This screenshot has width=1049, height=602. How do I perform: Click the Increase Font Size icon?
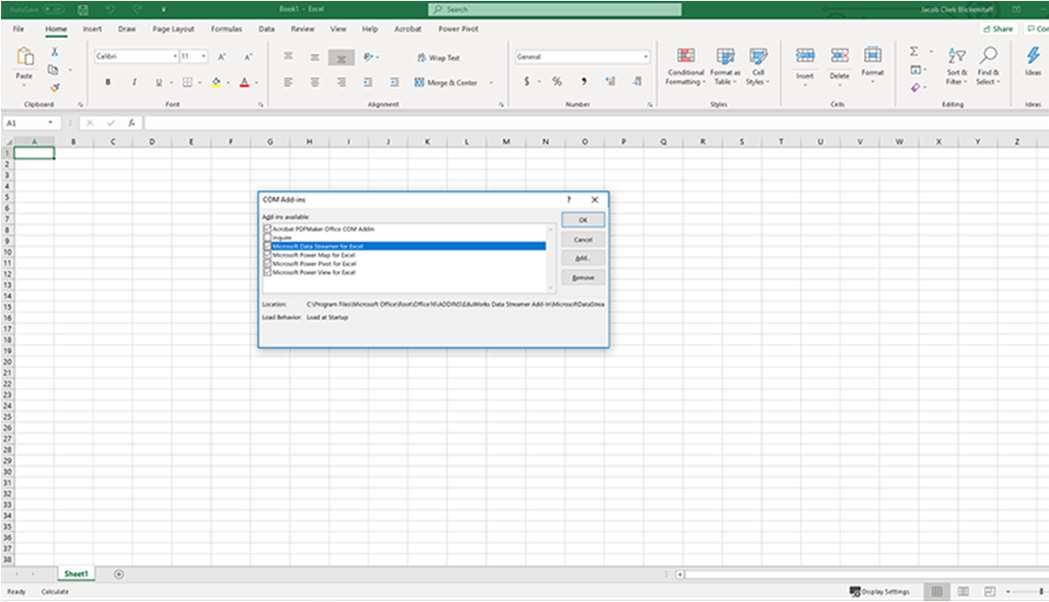pyautogui.click(x=221, y=57)
